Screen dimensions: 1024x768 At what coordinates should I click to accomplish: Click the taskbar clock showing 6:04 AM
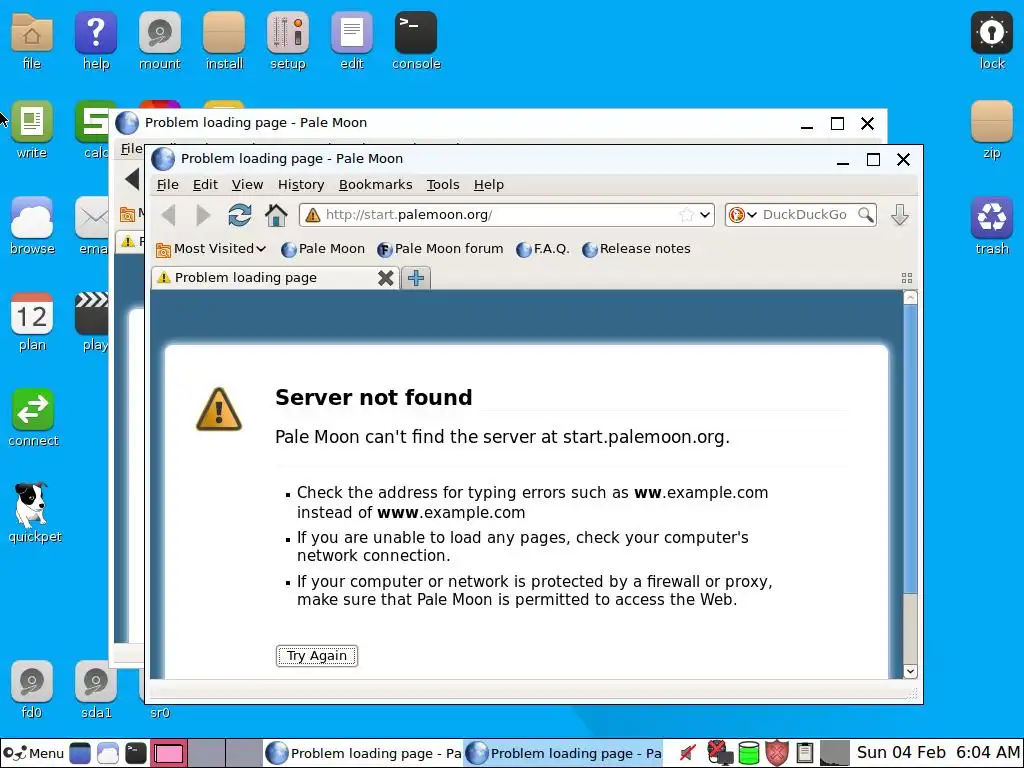tap(938, 753)
